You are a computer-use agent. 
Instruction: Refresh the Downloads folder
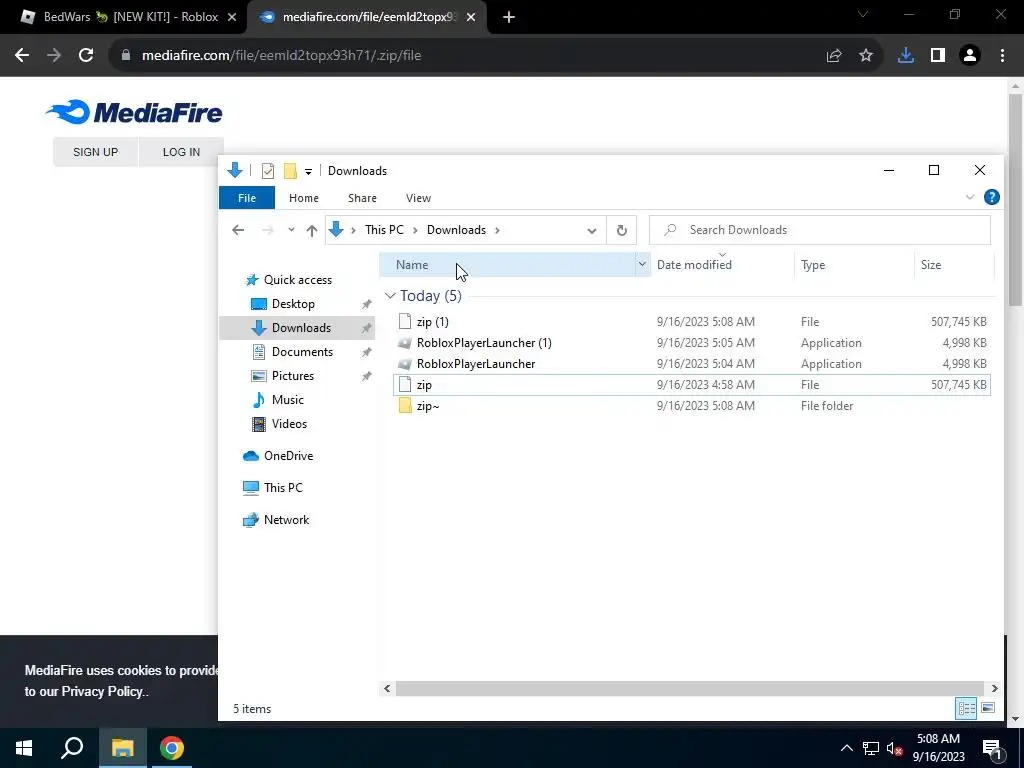(622, 230)
